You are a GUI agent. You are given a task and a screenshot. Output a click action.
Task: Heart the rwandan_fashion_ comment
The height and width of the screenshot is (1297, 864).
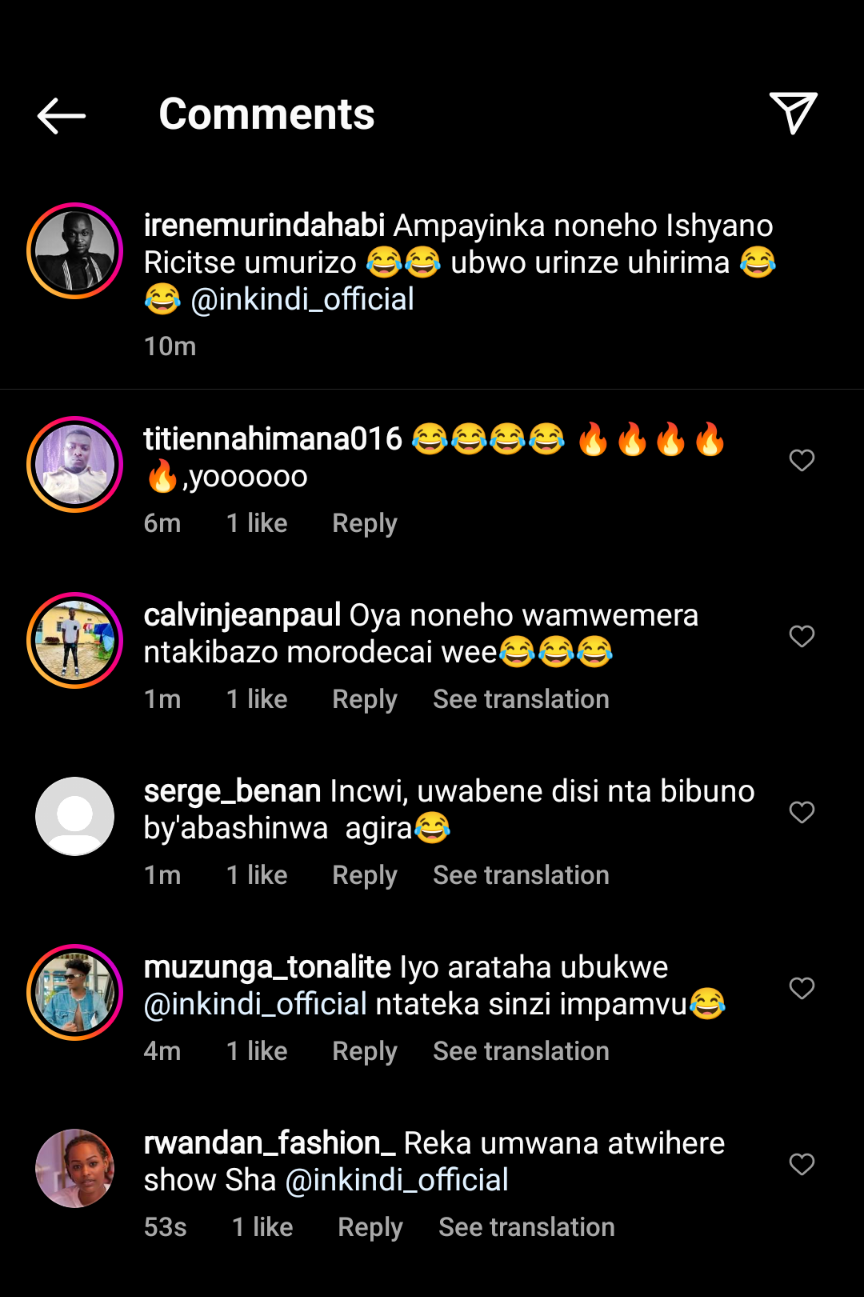pos(802,1164)
